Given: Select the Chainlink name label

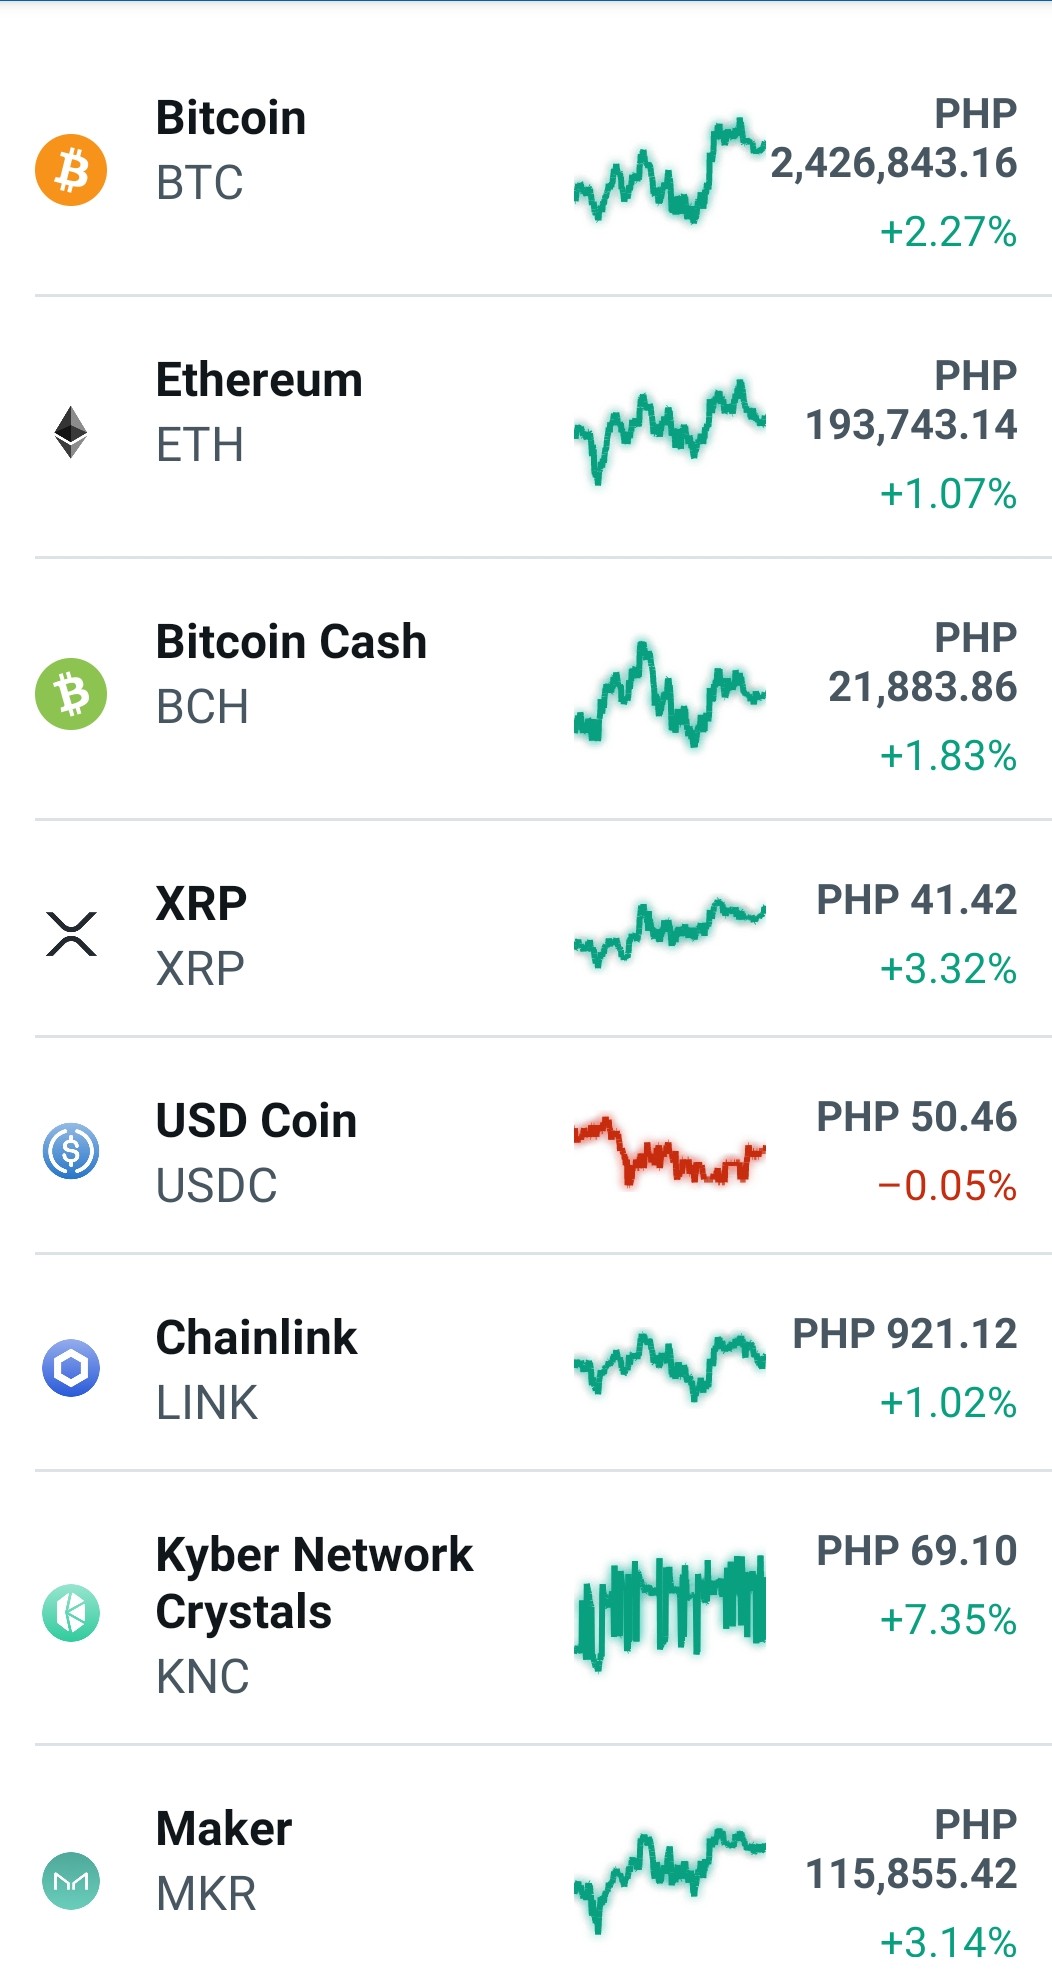Looking at the screenshot, I should point(256,1338).
